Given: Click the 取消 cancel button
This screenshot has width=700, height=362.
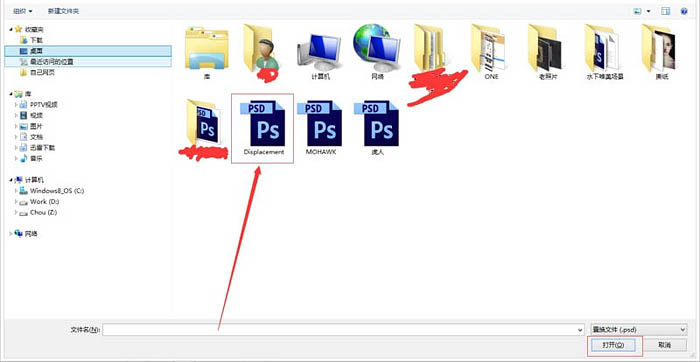Looking at the screenshot, I should click(665, 345).
